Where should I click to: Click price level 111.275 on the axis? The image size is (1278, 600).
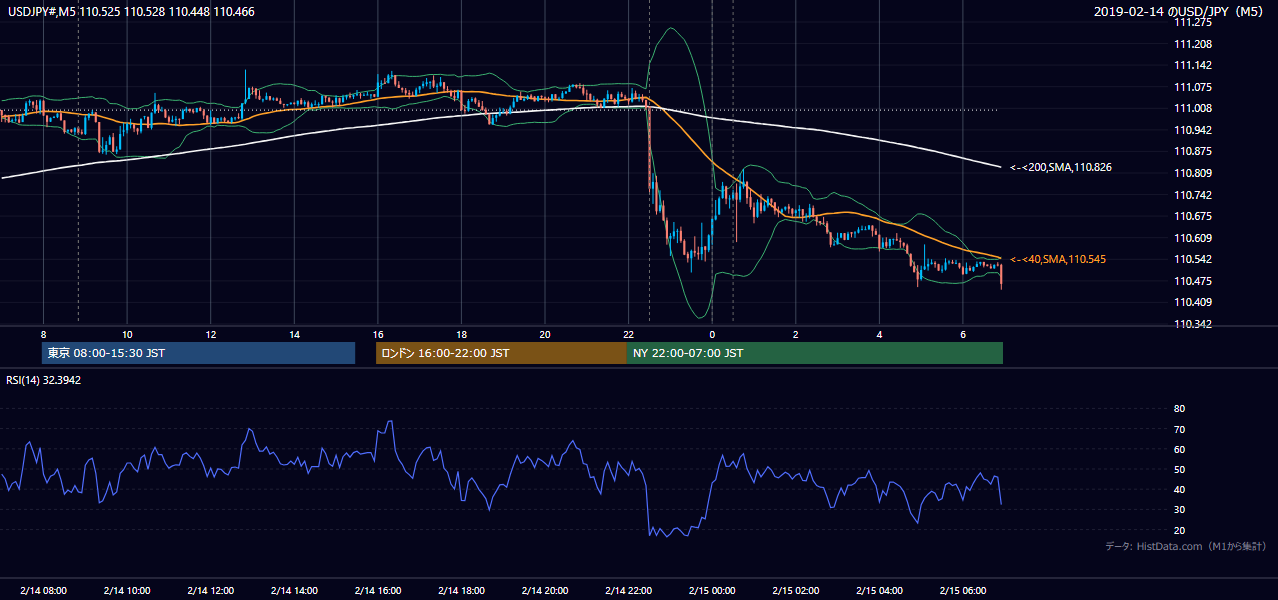click(x=1192, y=22)
